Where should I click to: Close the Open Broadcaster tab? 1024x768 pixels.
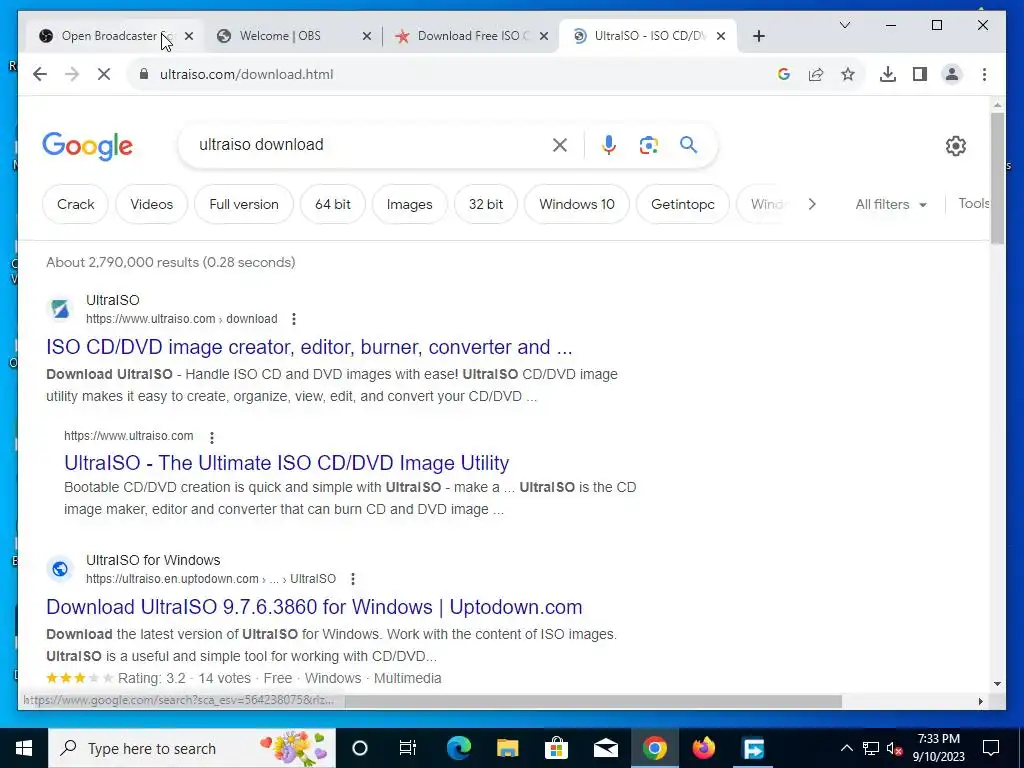(x=189, y=37)
